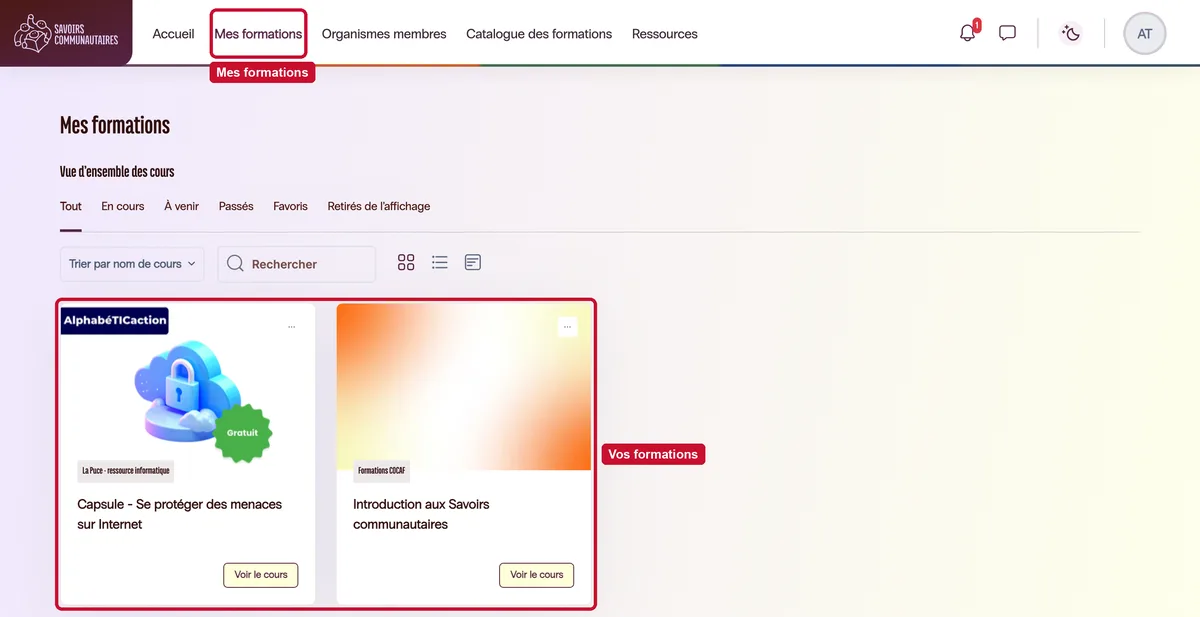
Task: Toggle dark mode moon icon
Action: pyautogui.click(x=1071, y=33)
